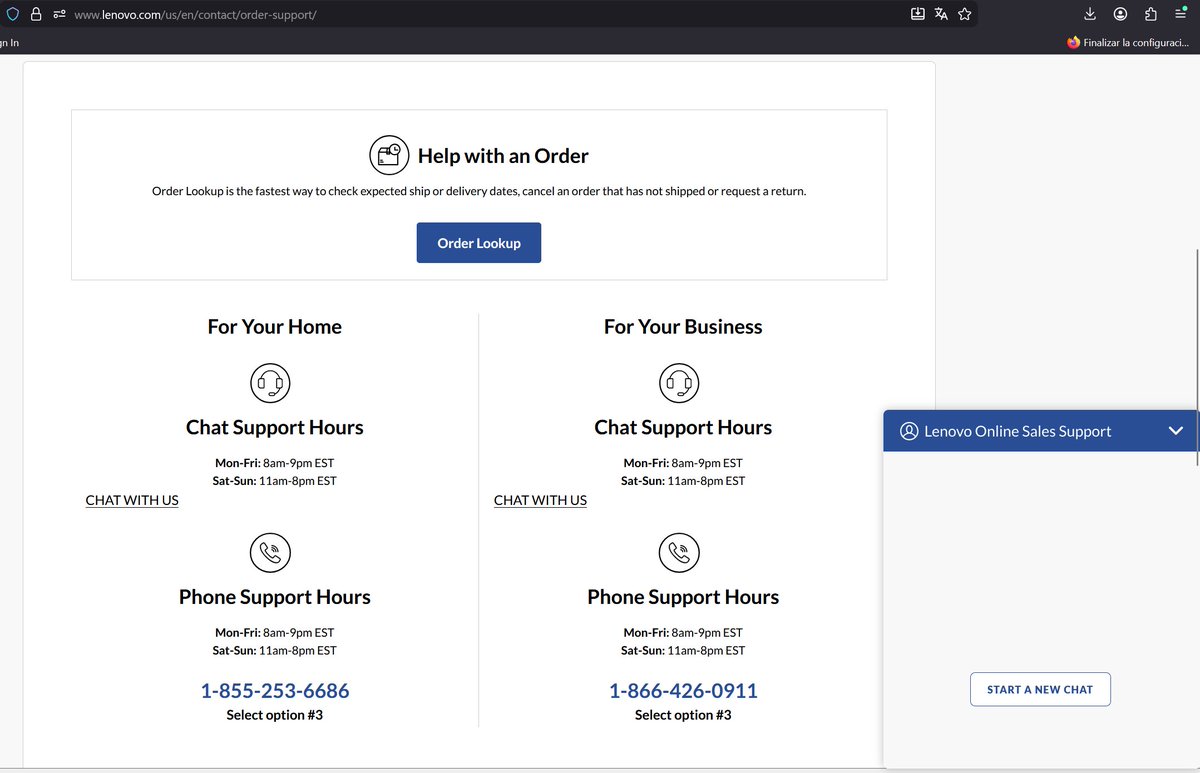
Task: Open the downloads panel icon
Action: (x=1090, y=14)
